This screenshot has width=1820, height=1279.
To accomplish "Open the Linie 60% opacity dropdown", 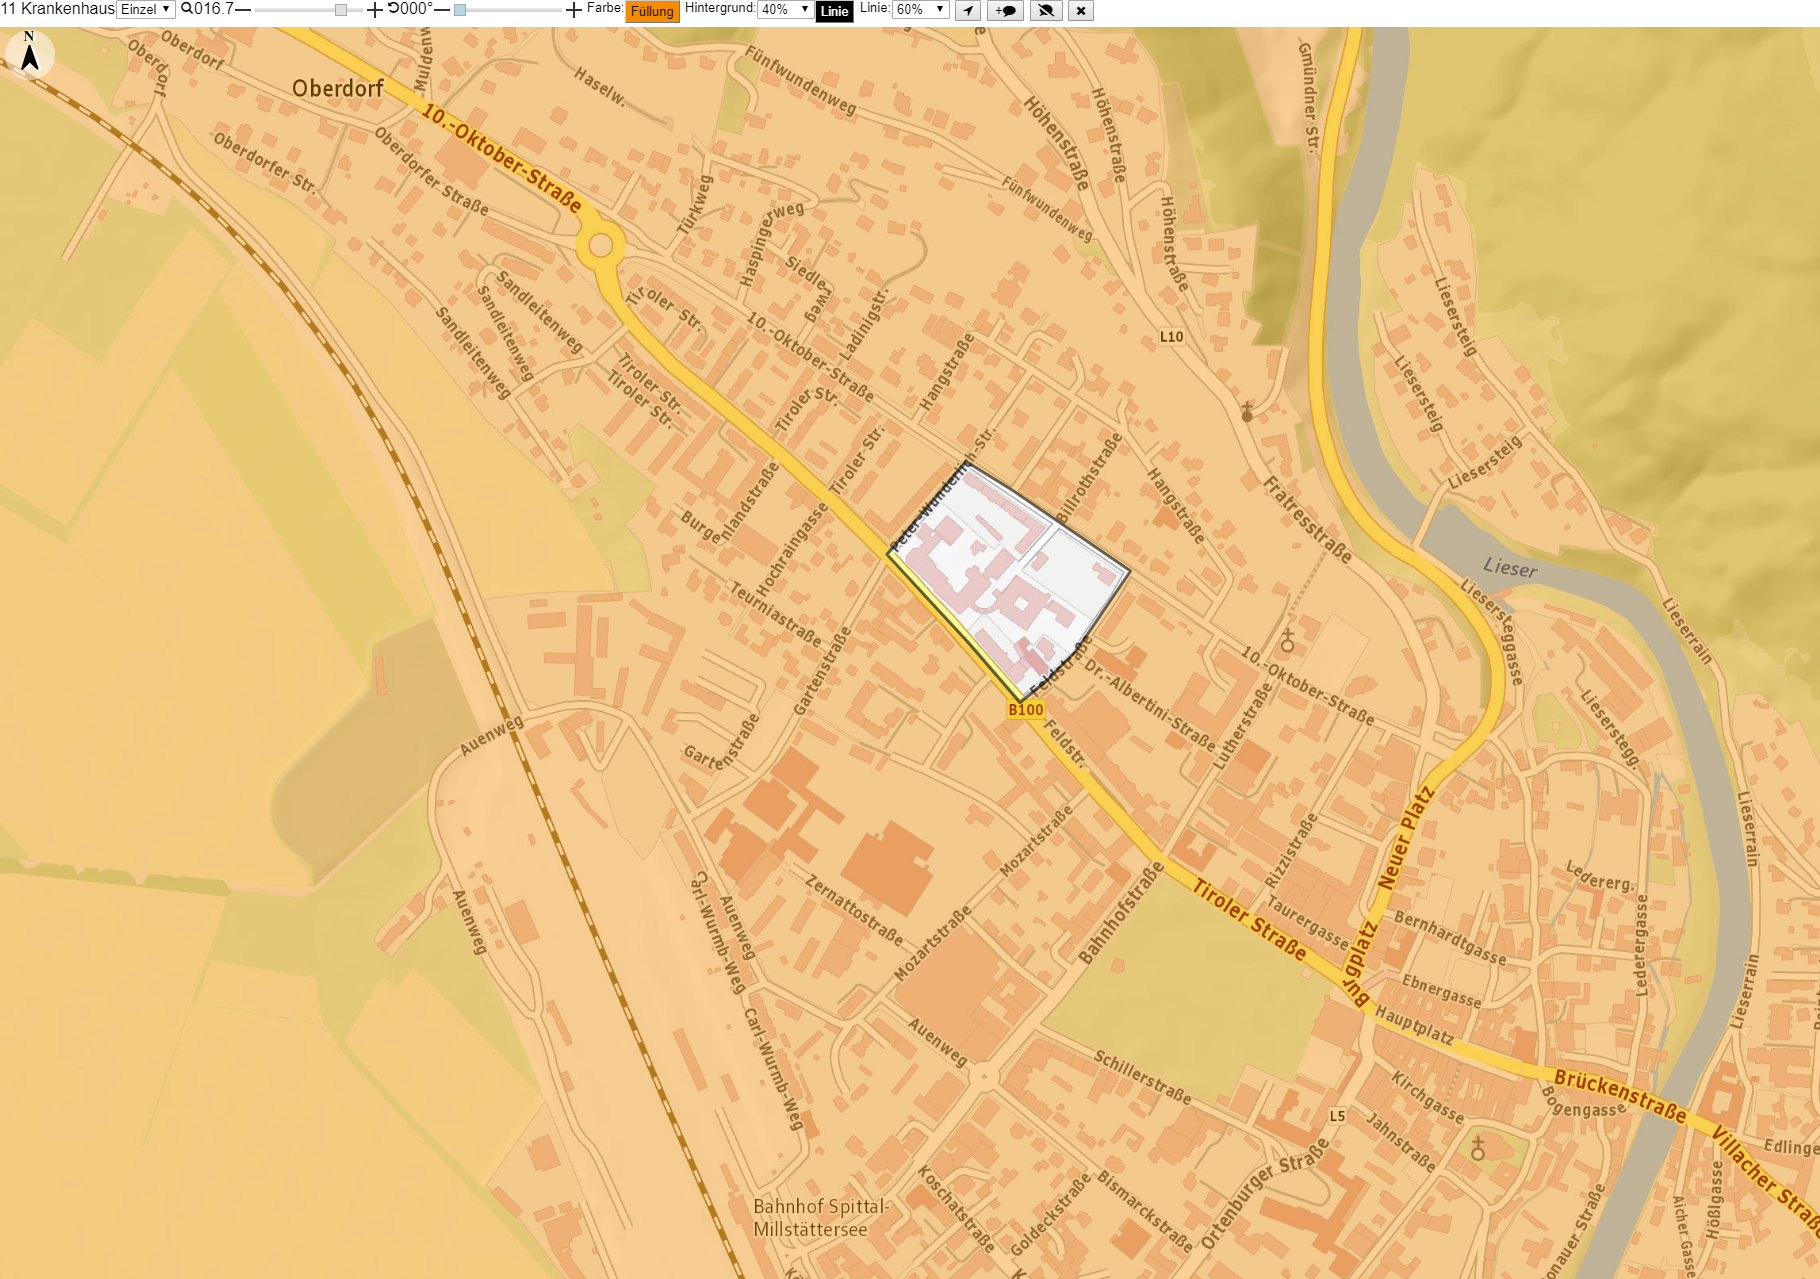I will (920, 9).
